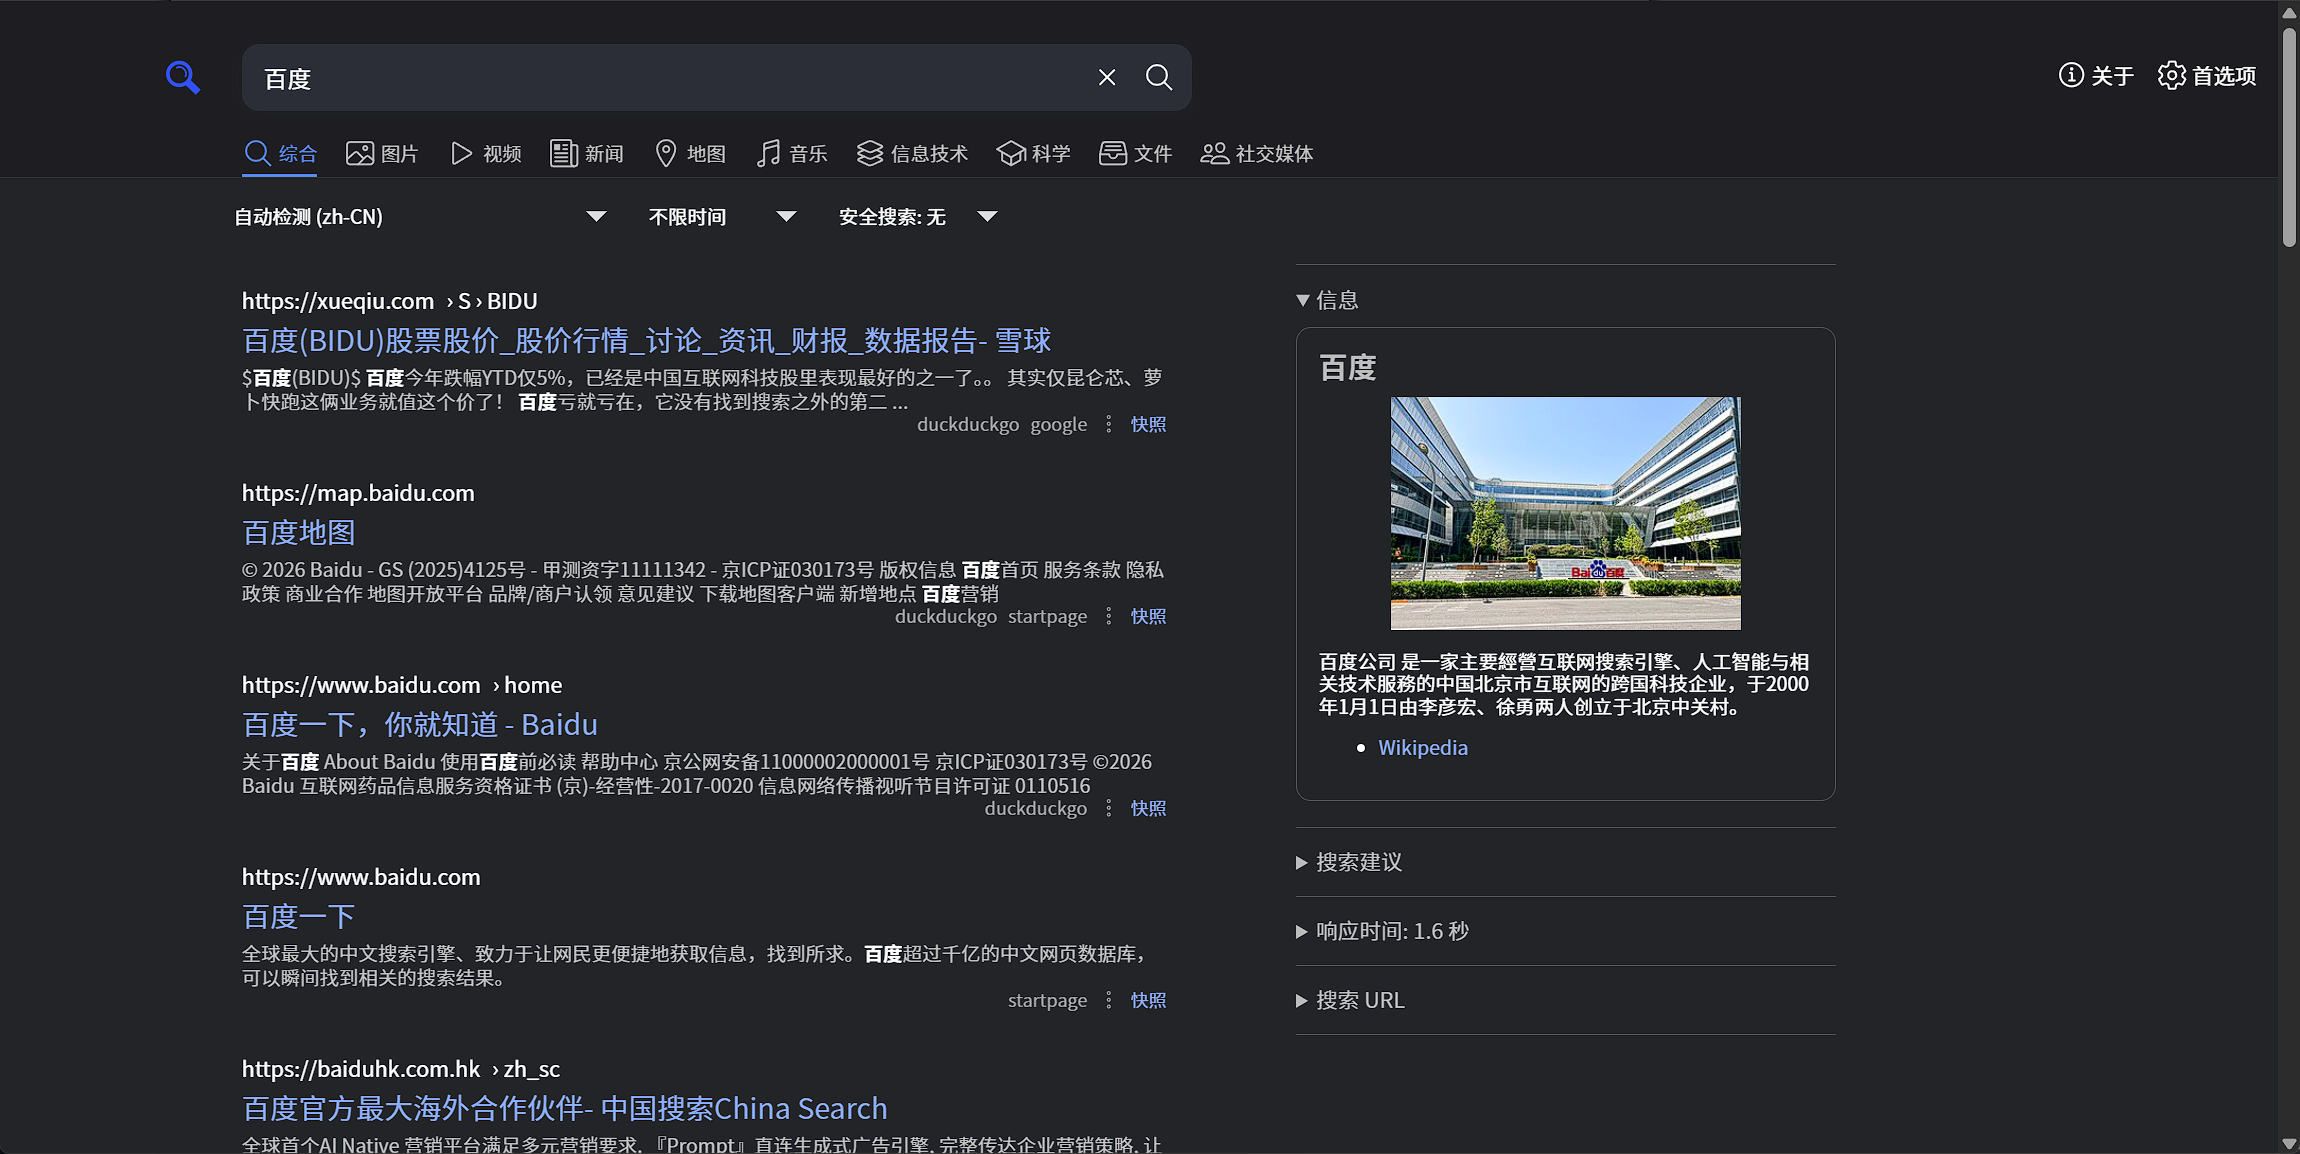The height and width of the screenshot is (1154, 2300).
Task: Expand the 搜索 URL section
Action: 1351,1000
